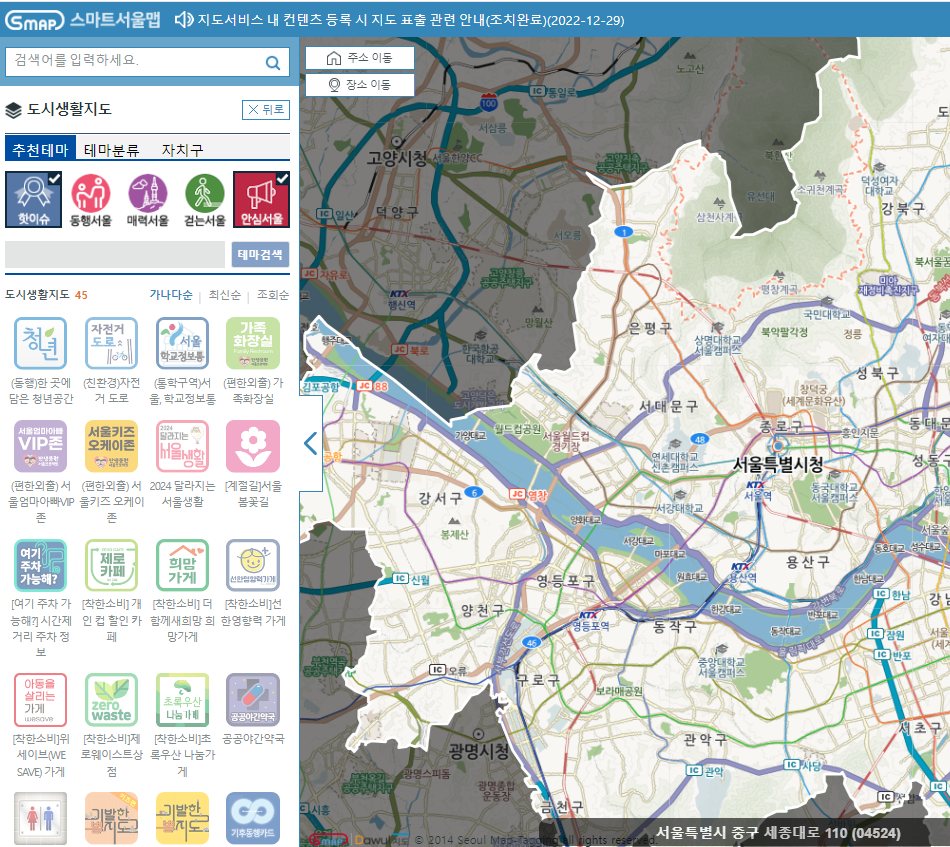
Task: Click the Smap logo in the header
Action: [35, 21]
